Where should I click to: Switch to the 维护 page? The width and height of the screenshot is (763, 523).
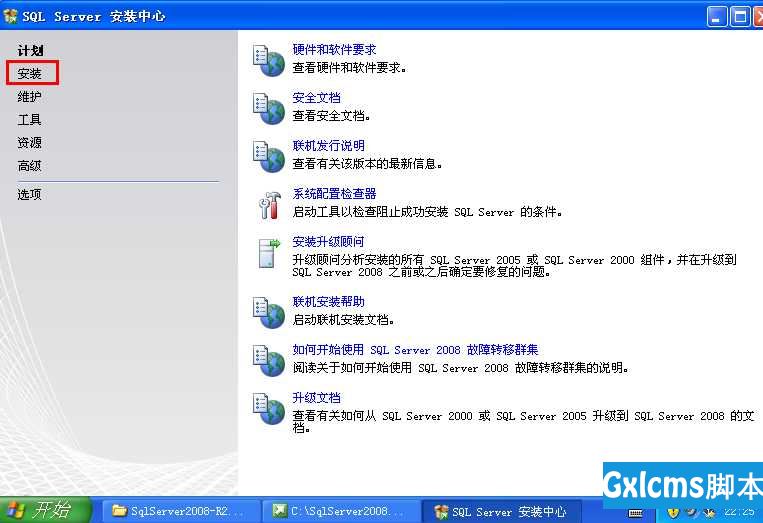(30, 97)
